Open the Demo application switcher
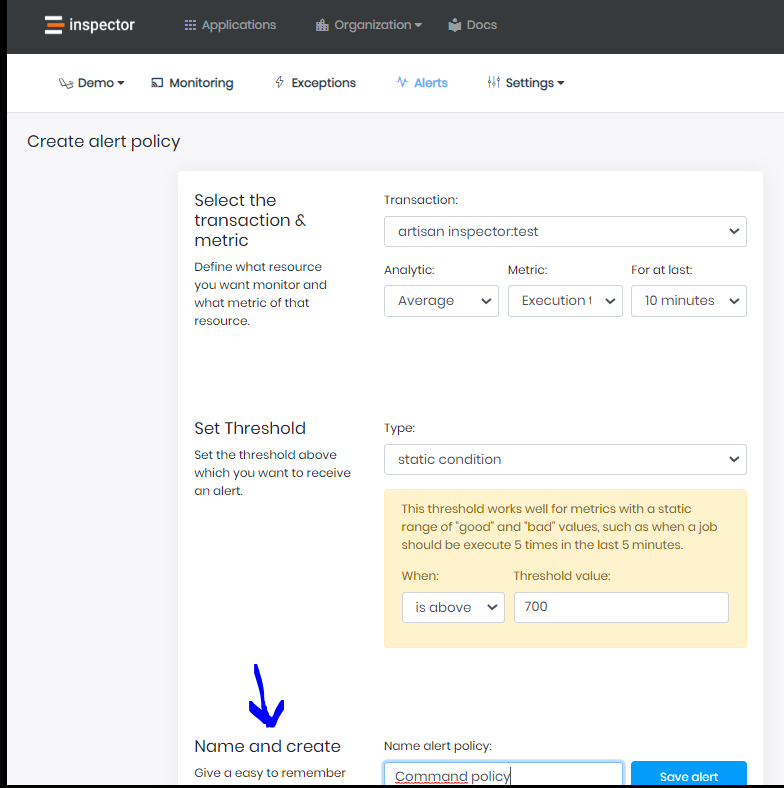Viewport: 784px width, 788px height. [92, 83]
